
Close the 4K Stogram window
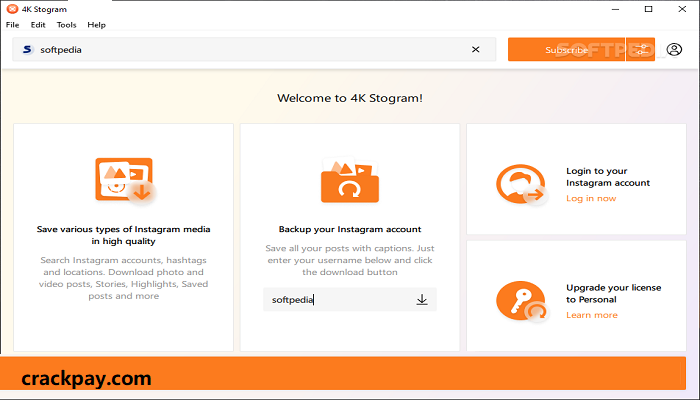682,9
